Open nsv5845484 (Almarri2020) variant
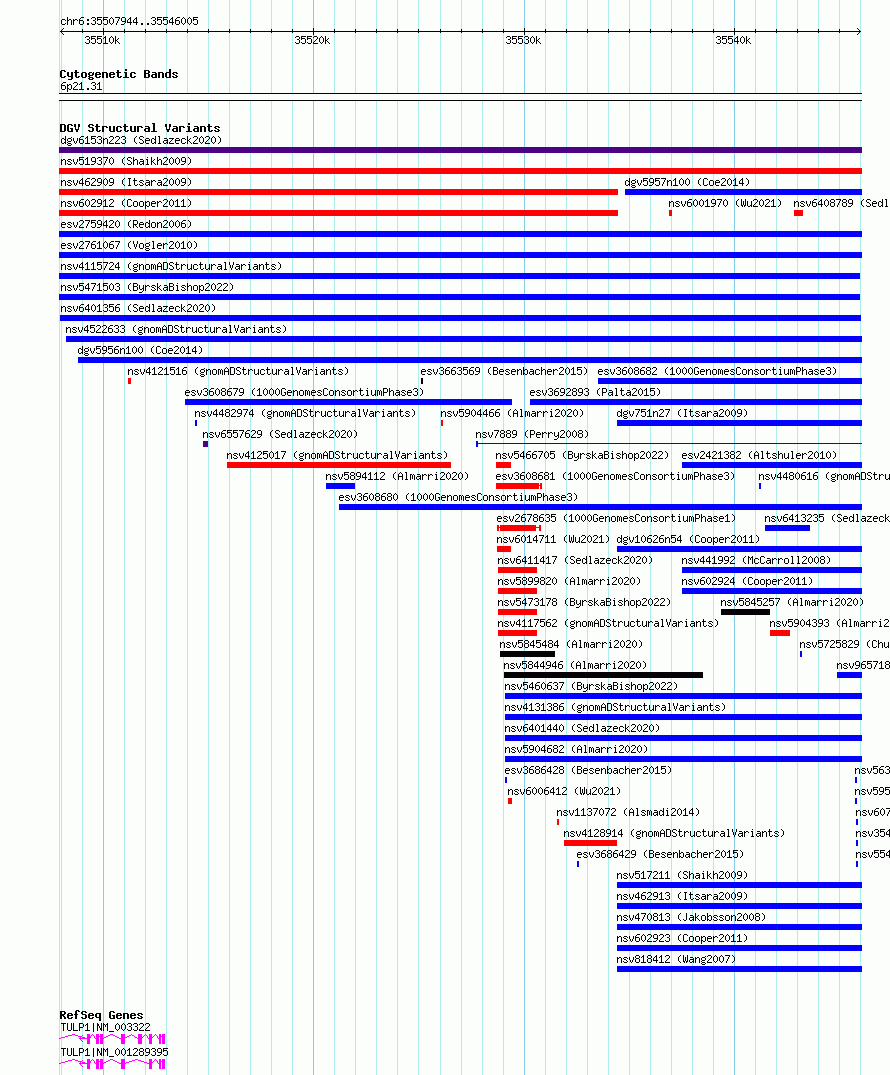 click(571, 644)
